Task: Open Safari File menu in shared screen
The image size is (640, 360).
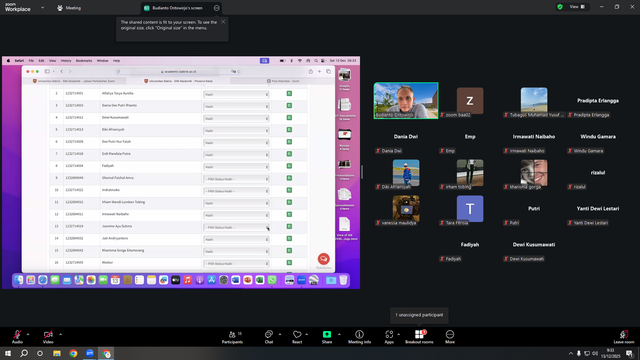Action: click(x=31, y=61)
